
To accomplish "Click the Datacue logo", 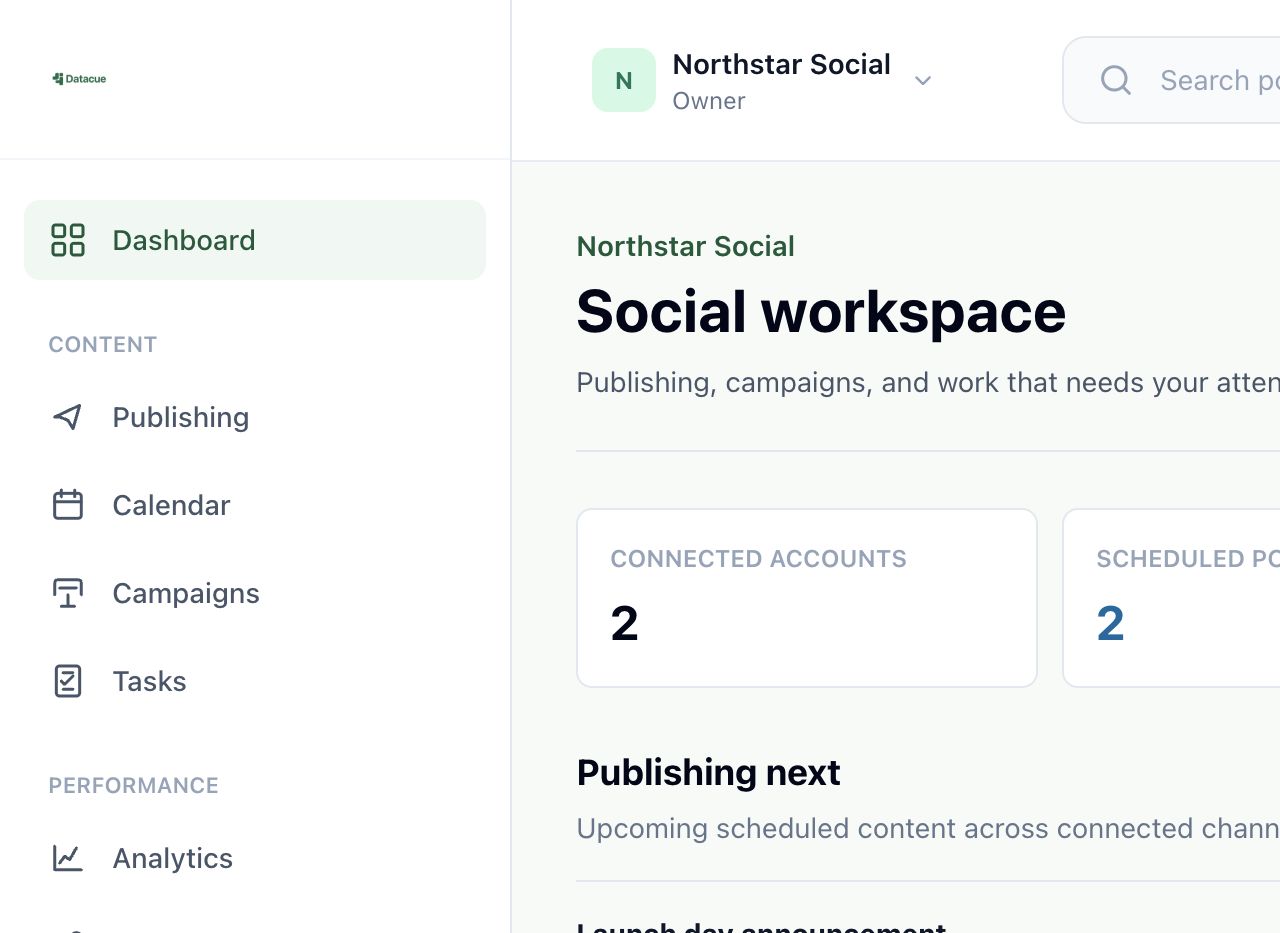I will [79, 79].
